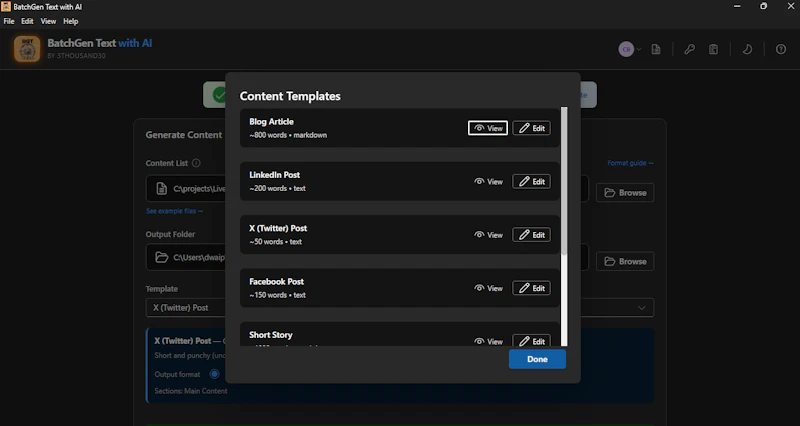
Task: Select the Output format radio button
Action: tap(214, 374)
